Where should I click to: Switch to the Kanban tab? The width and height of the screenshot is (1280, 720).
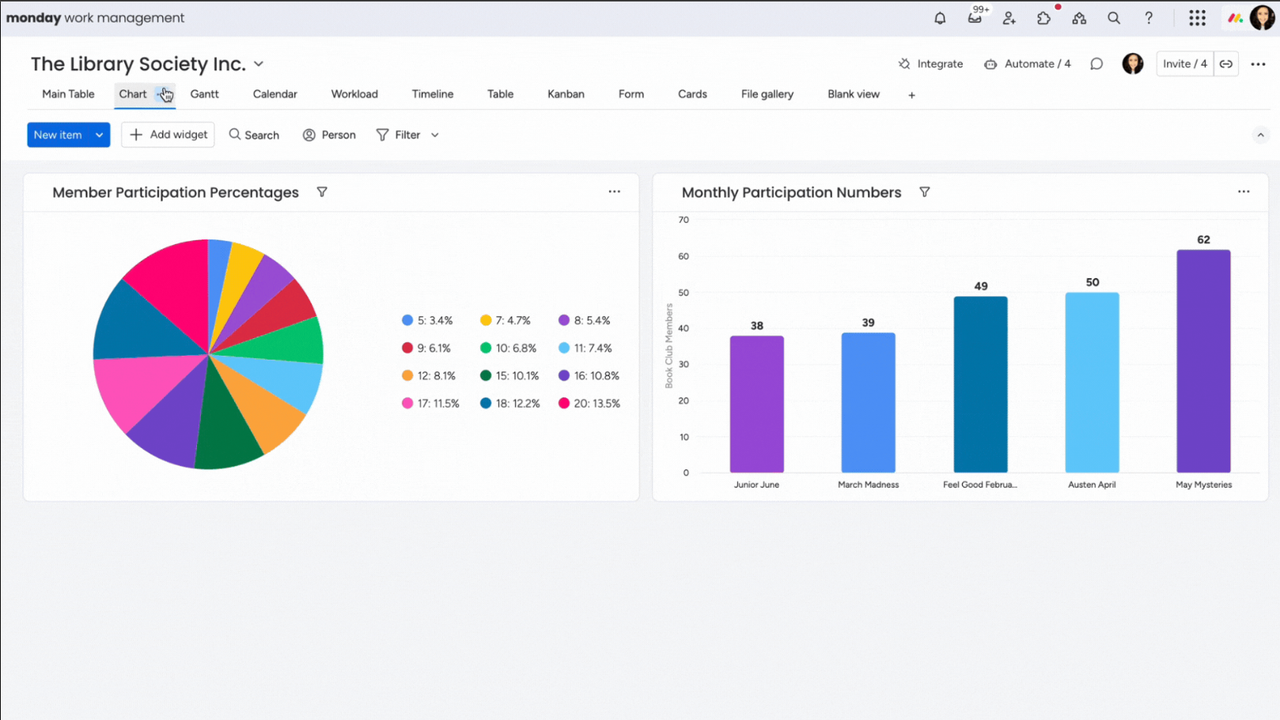coord(566,94)
